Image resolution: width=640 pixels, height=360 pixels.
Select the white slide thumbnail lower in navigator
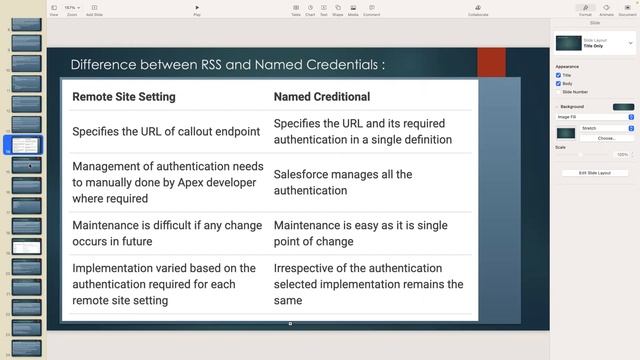[x=26, y=247]
